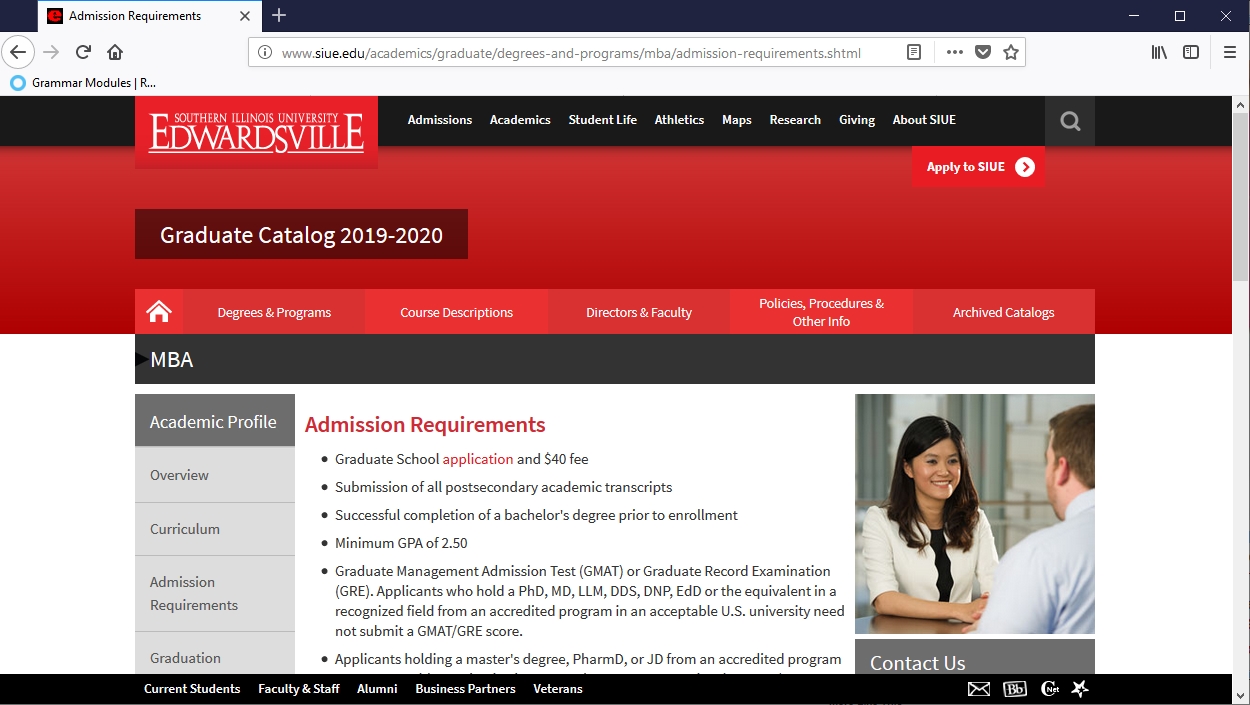Expand the Degrees & Programs menu
This screenshot has width=1250, height=705.
pos(274,312)
